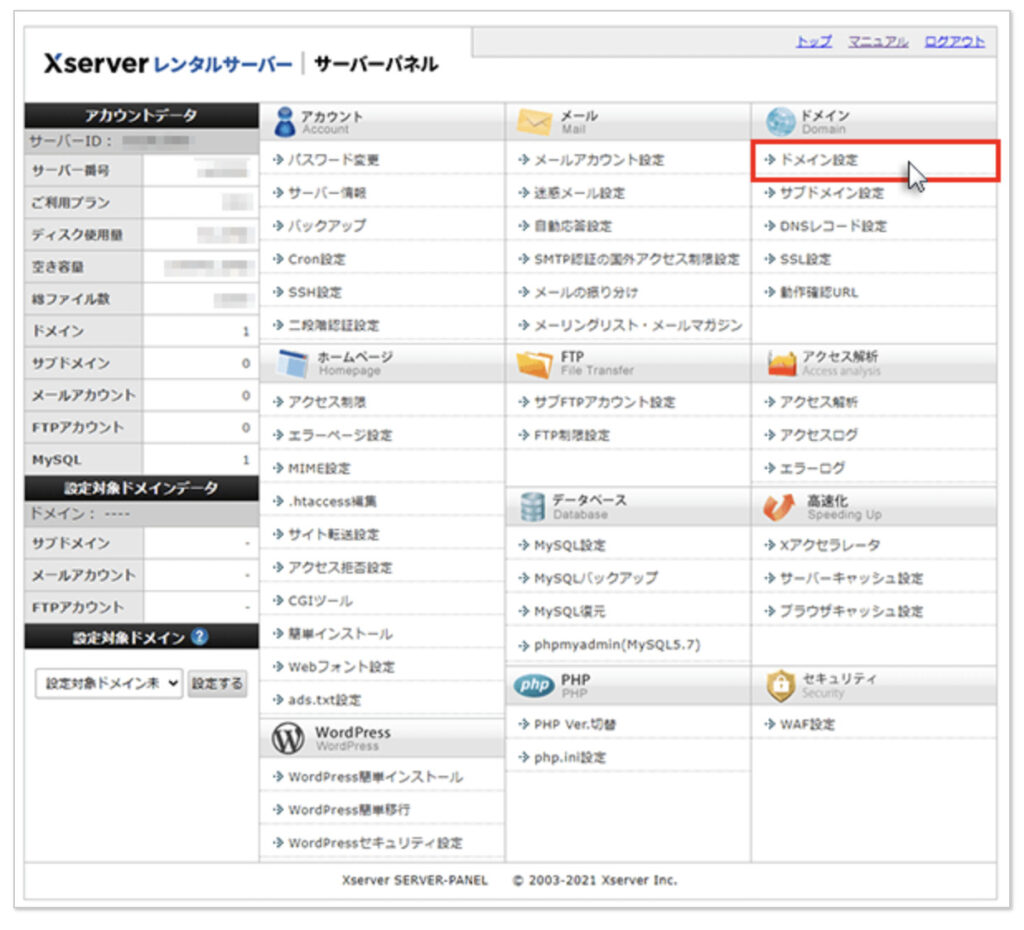Image resolution: width=1024 pixels, height=930 pixels.
Task: Open アクセス拒否設定
Action: click(340, 568)
